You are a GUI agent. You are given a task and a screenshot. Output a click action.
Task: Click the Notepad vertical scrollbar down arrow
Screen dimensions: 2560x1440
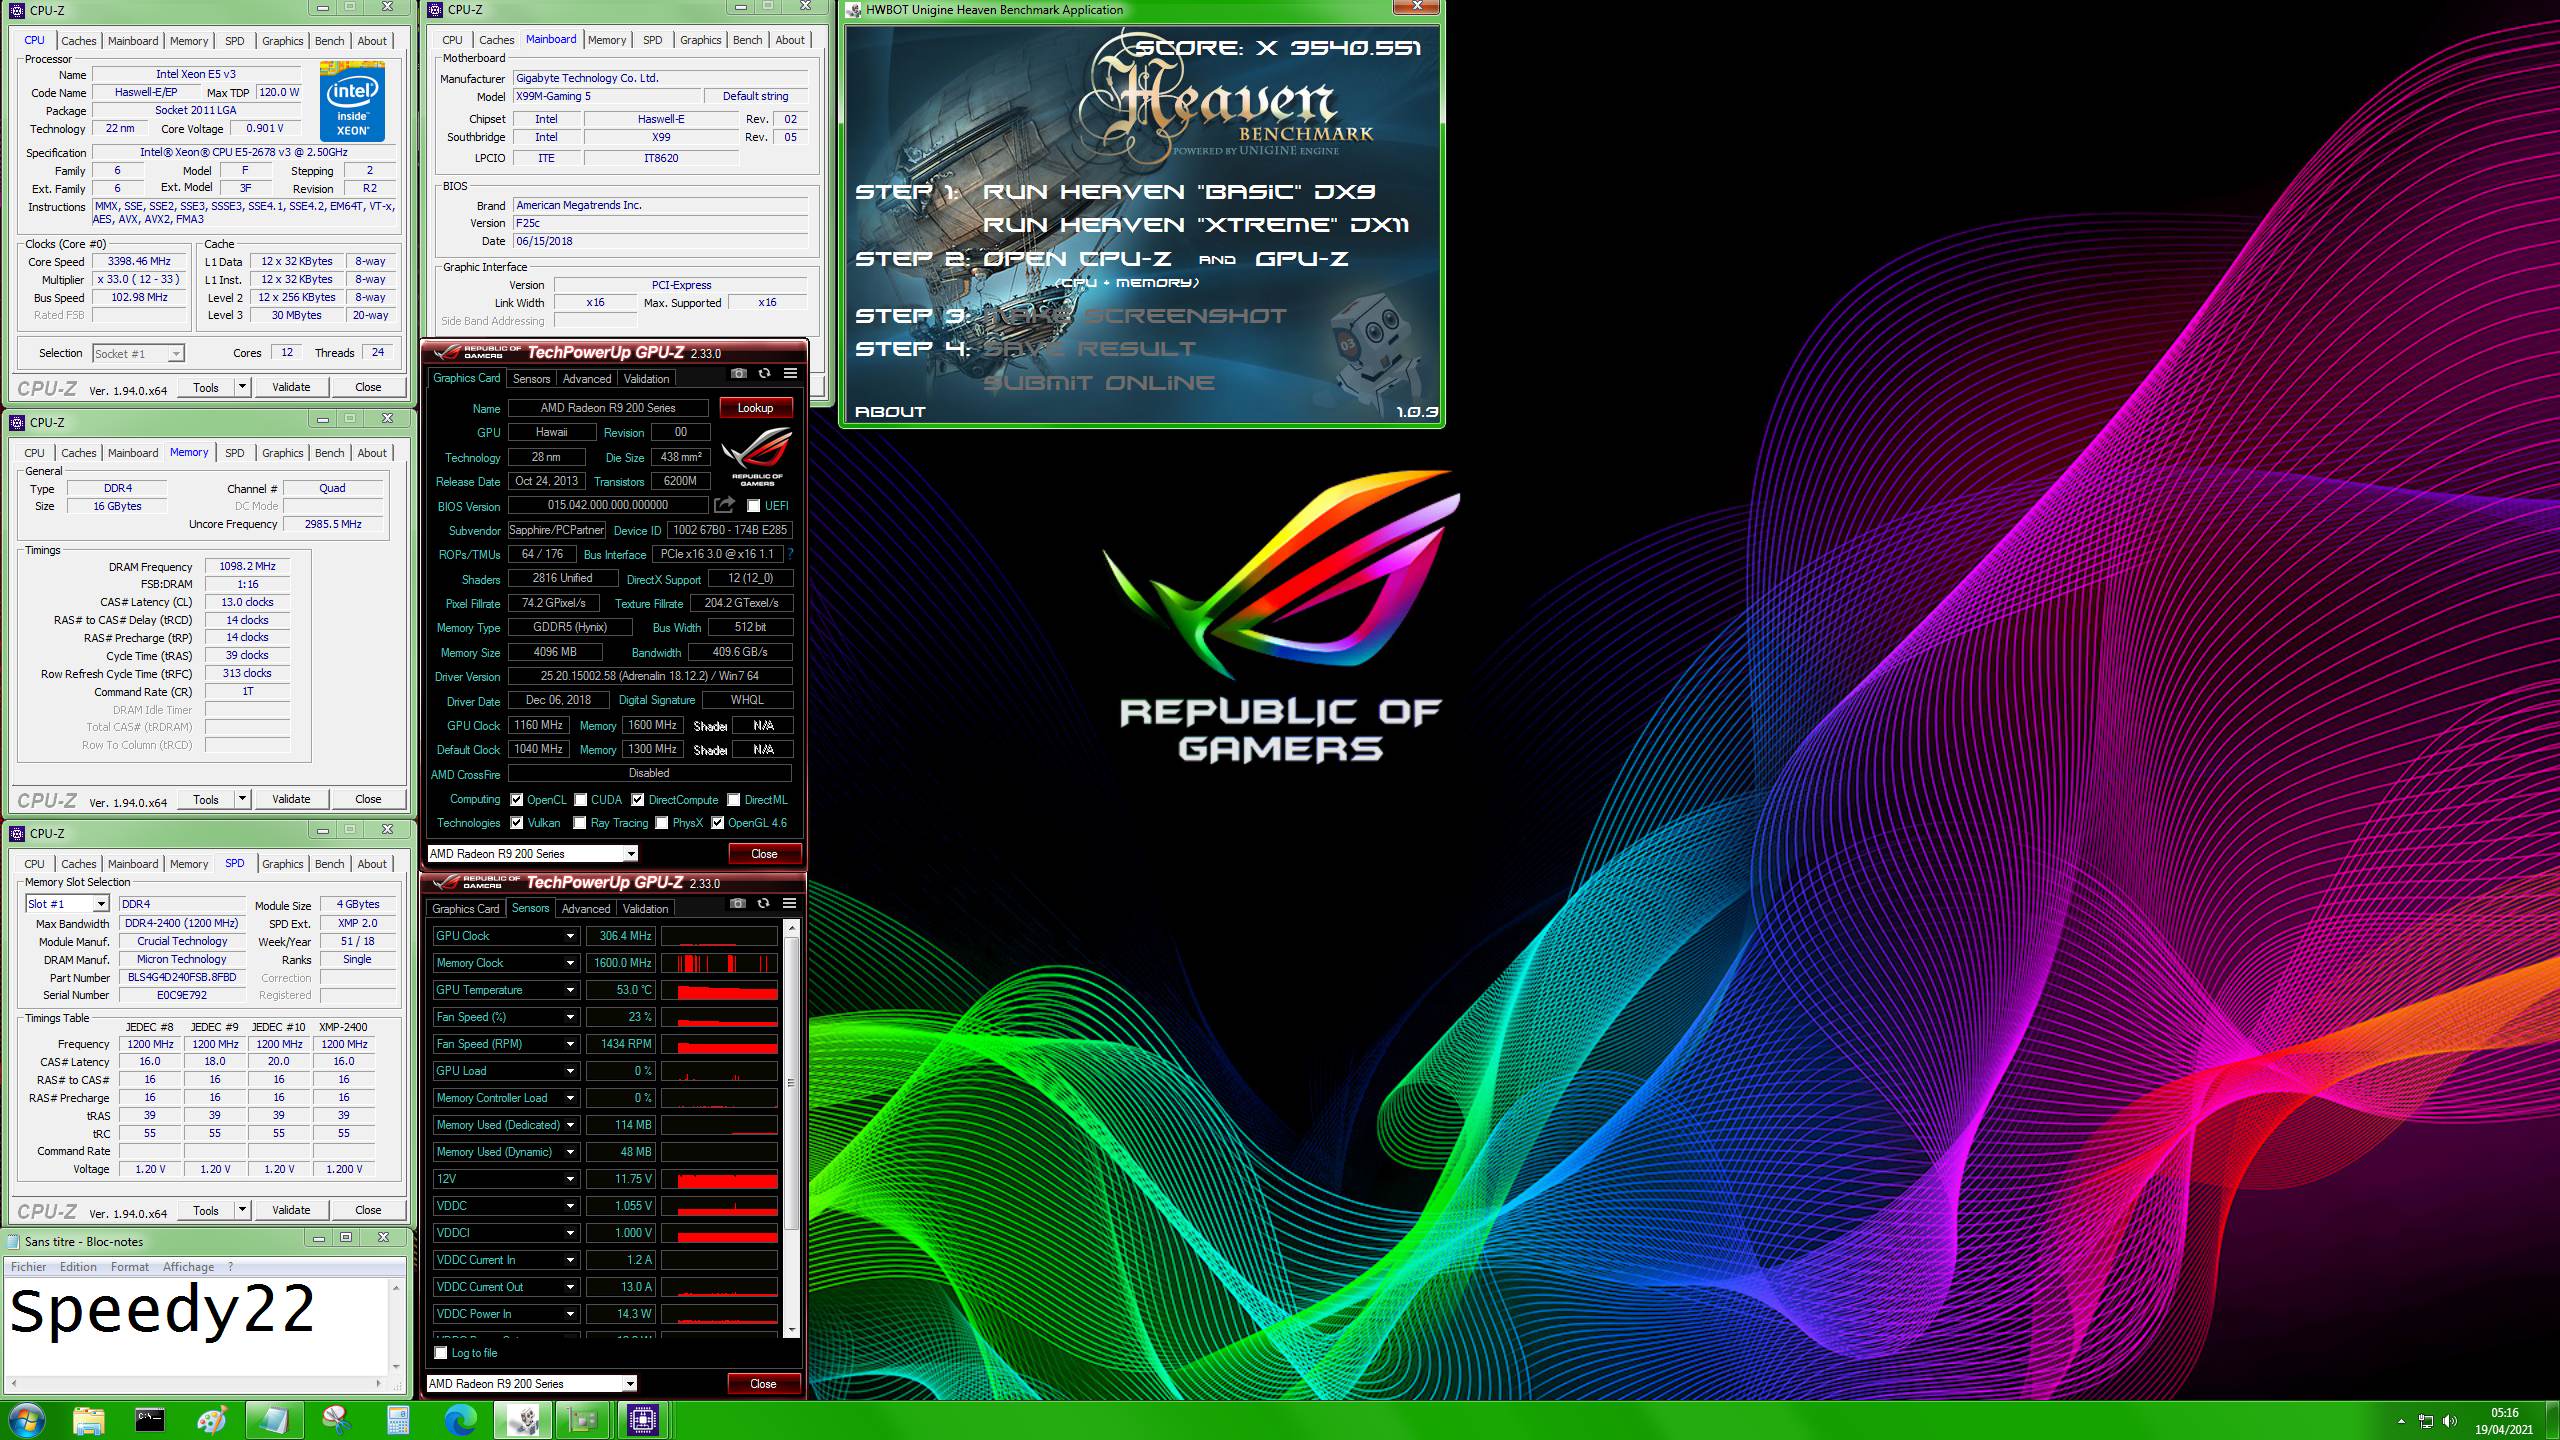(x=397, y=1367)
